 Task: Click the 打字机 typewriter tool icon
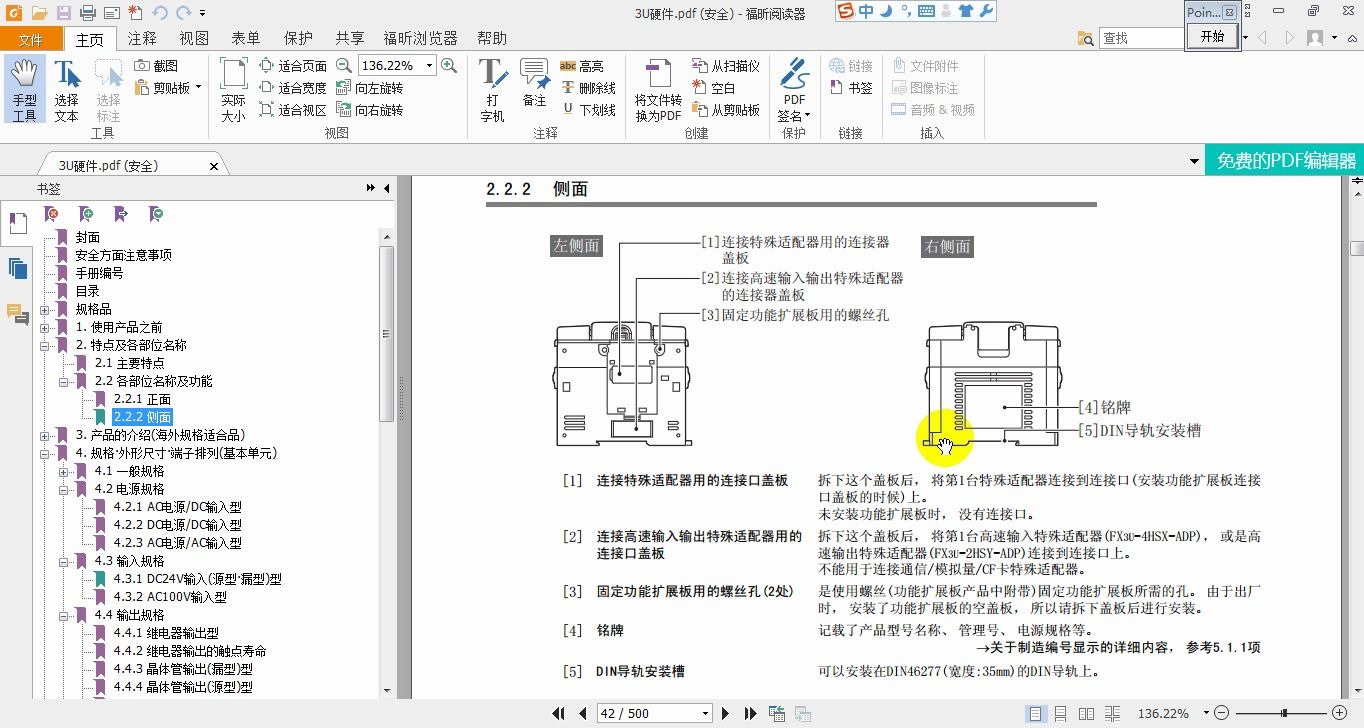(x=492, y=89)
